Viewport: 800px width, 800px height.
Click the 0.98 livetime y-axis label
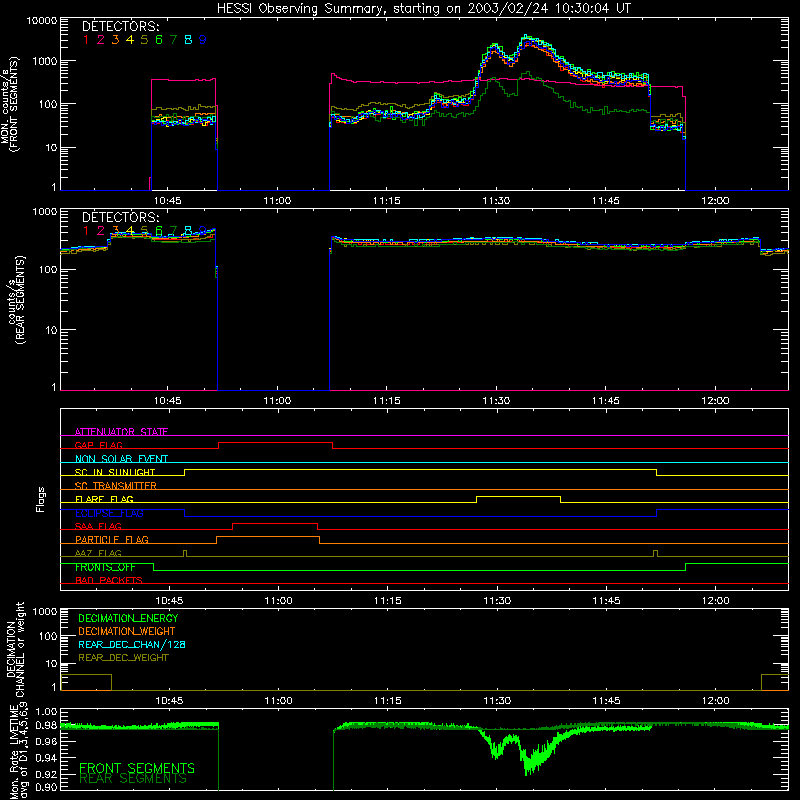pos(46,726)
